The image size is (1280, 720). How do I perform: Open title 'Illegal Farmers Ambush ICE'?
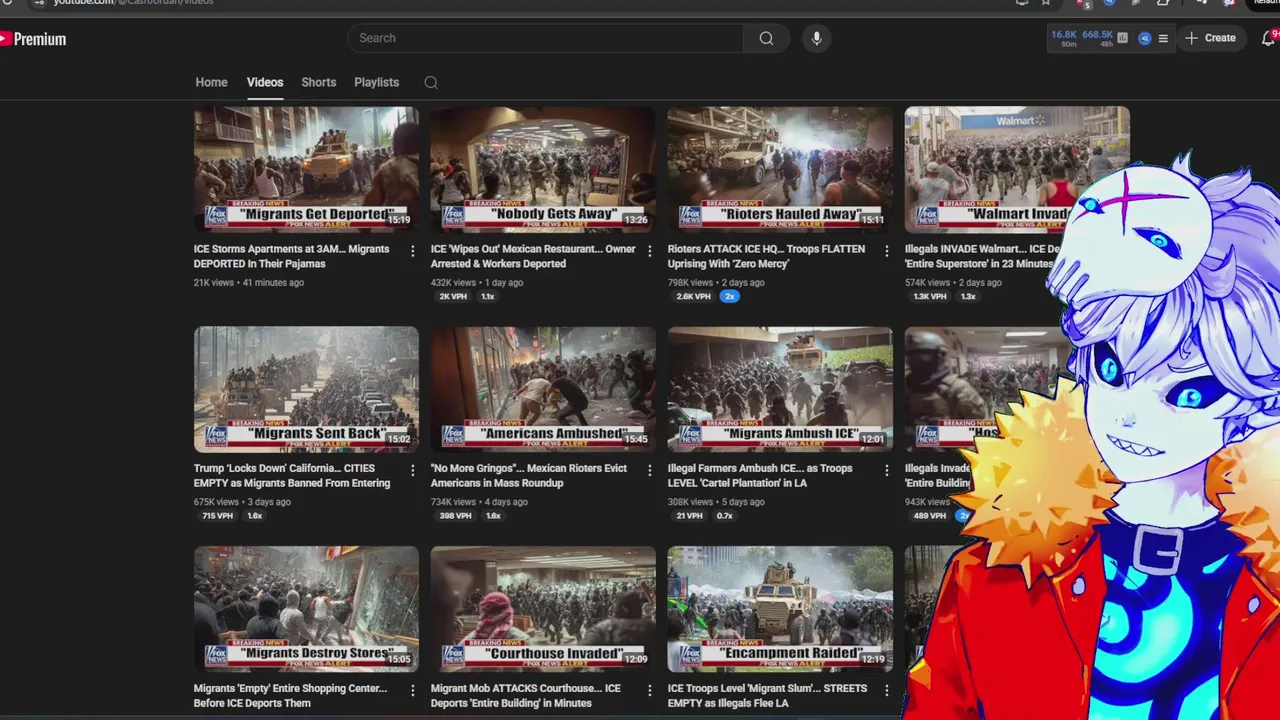tap(761, 476)
